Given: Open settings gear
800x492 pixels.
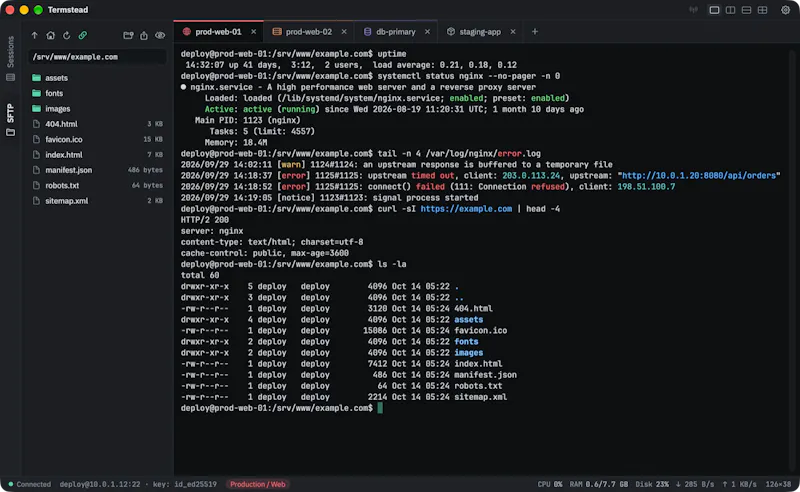Looking at the screenshot, I should (x=786, y=10).
